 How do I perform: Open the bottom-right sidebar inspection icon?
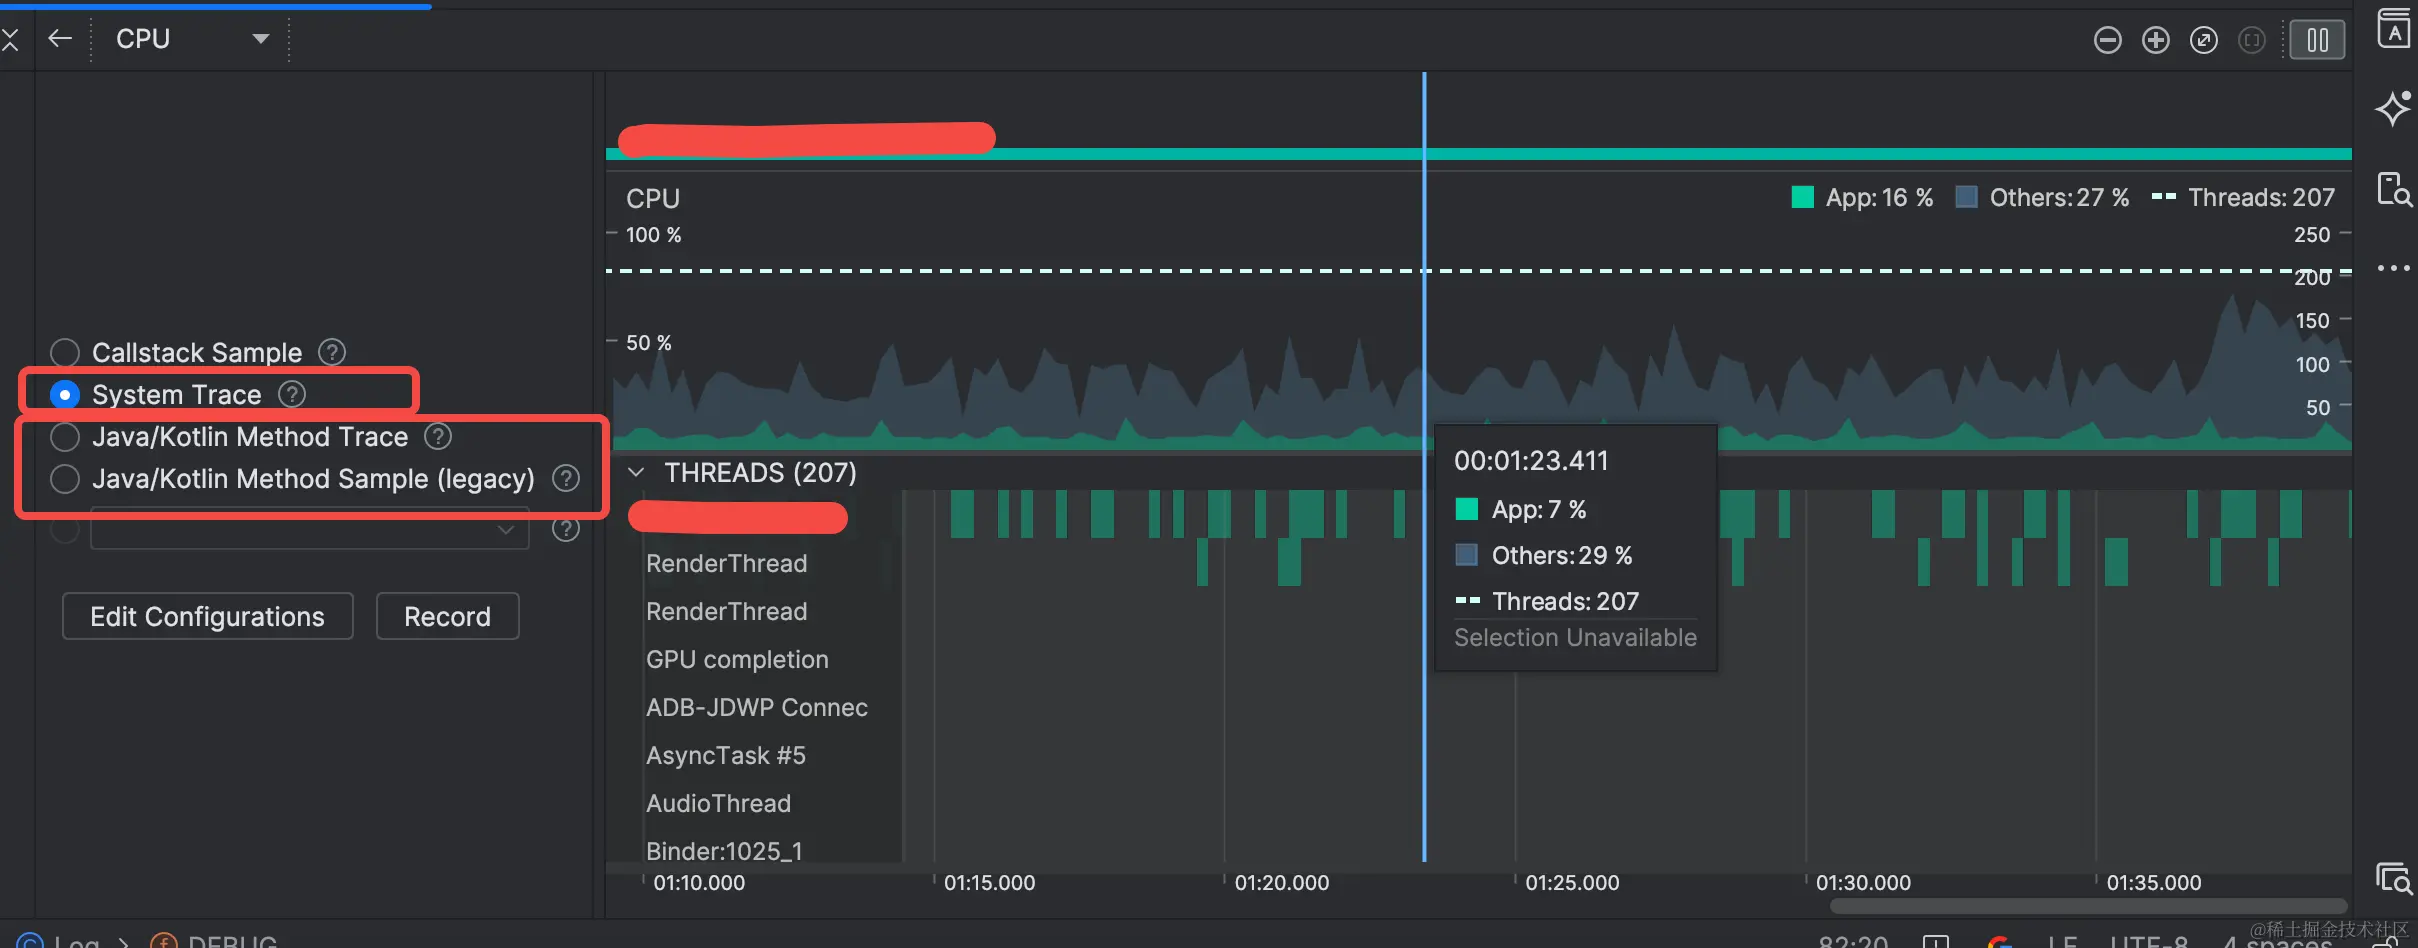2394,878
